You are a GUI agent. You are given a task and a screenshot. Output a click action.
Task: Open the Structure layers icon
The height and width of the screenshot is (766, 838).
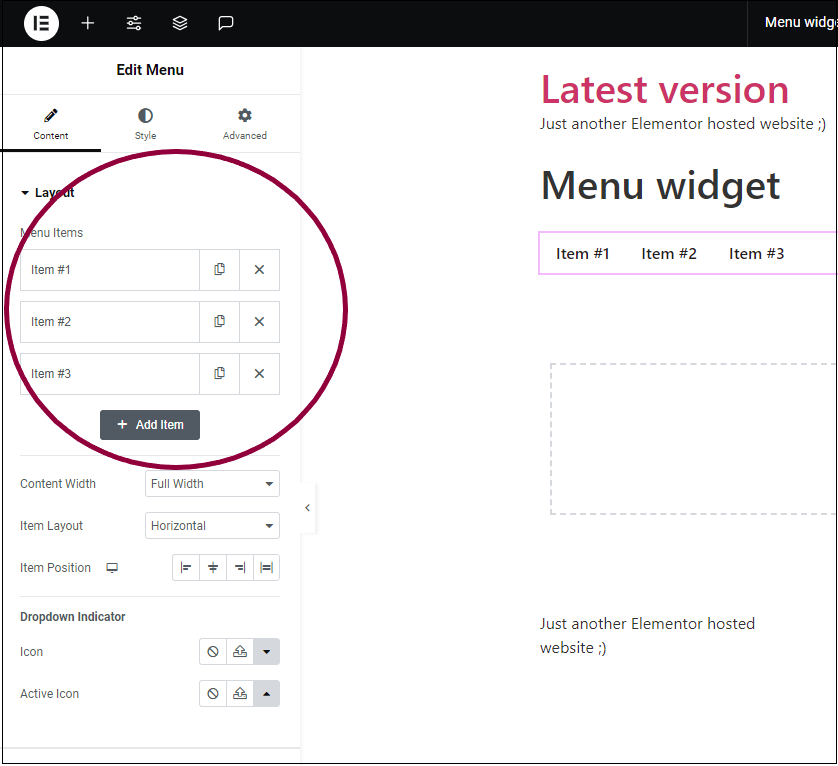[180, 23]
